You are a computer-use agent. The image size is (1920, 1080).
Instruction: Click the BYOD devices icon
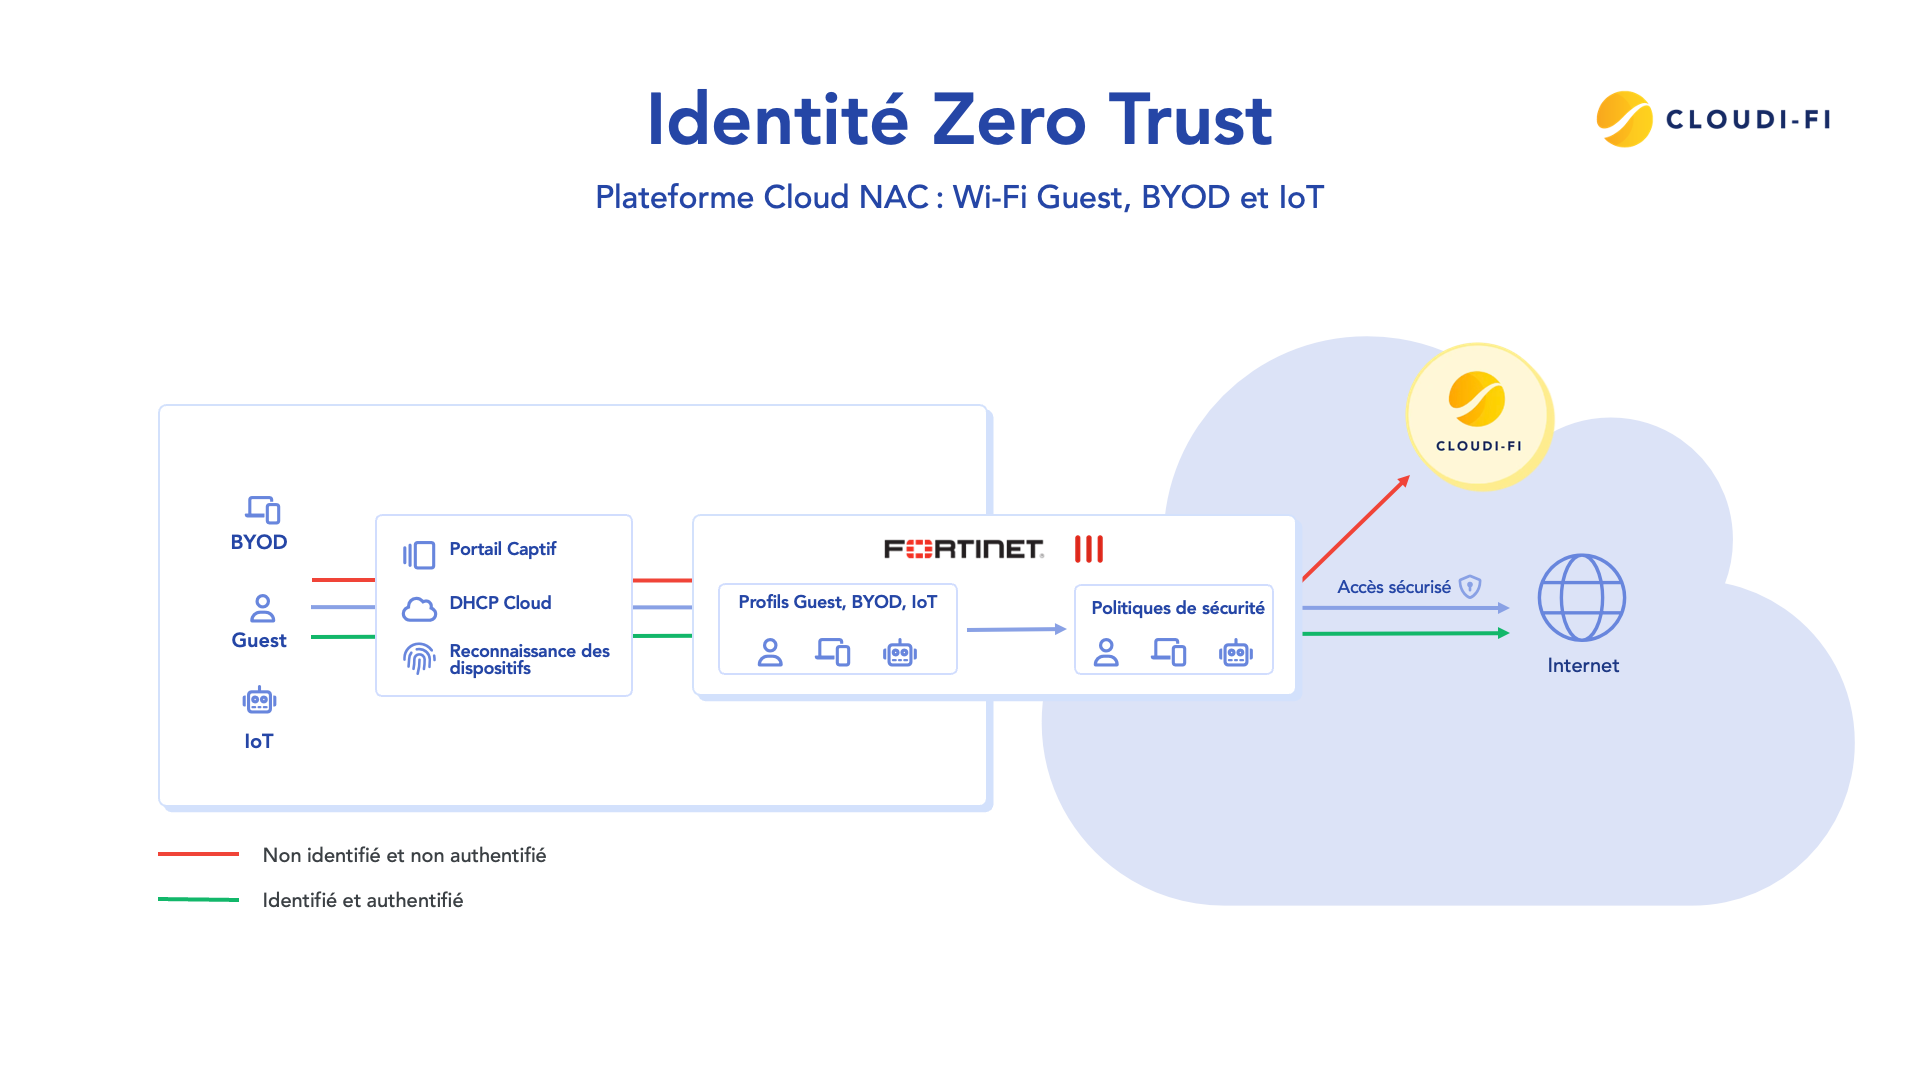click(263, 510)
